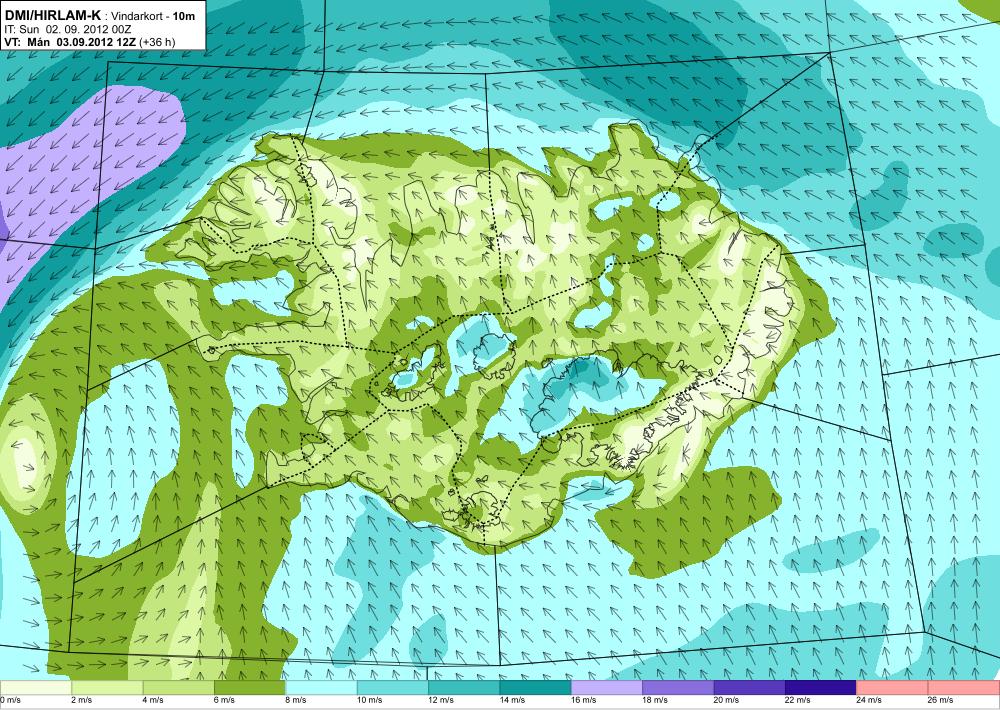Click the indigo swatch right of the 20 m/s label
1000x710 pixels.
749,687
